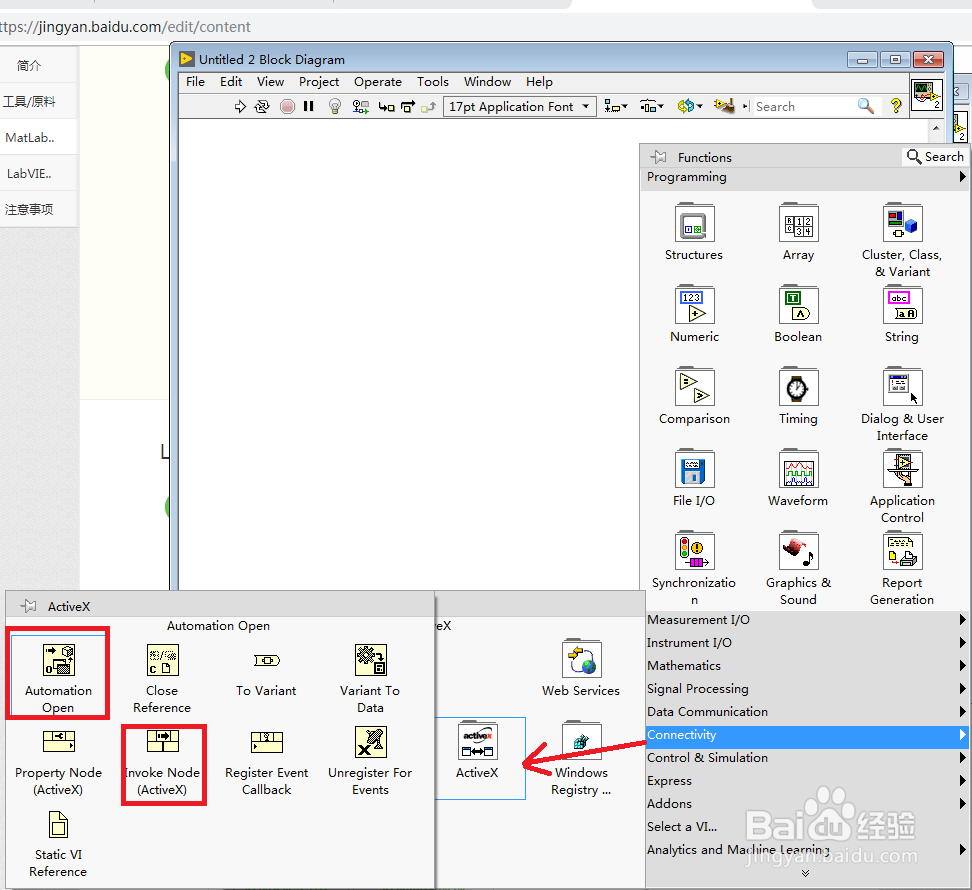Viewport: 972px width, 890px height.
Task: Click the Pause button
Action: pyautogui.click(x=309, y=107)
